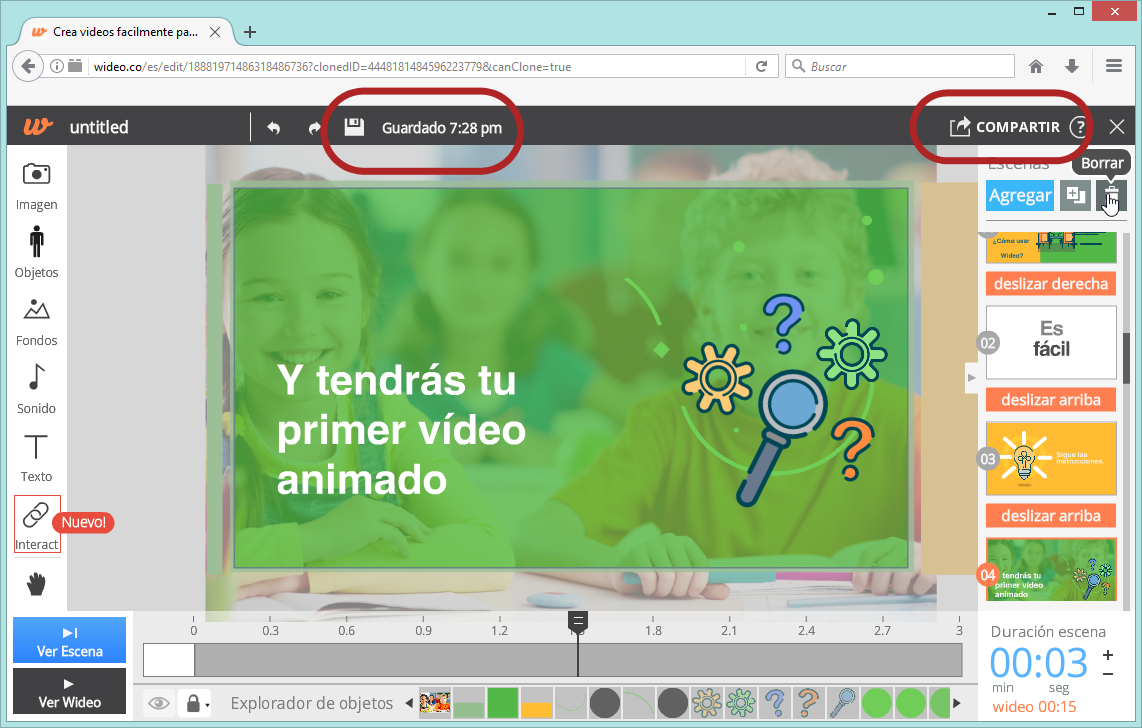Duplicate the scene with clone icon
The image size is (1142, 728).
(1075, 195)
